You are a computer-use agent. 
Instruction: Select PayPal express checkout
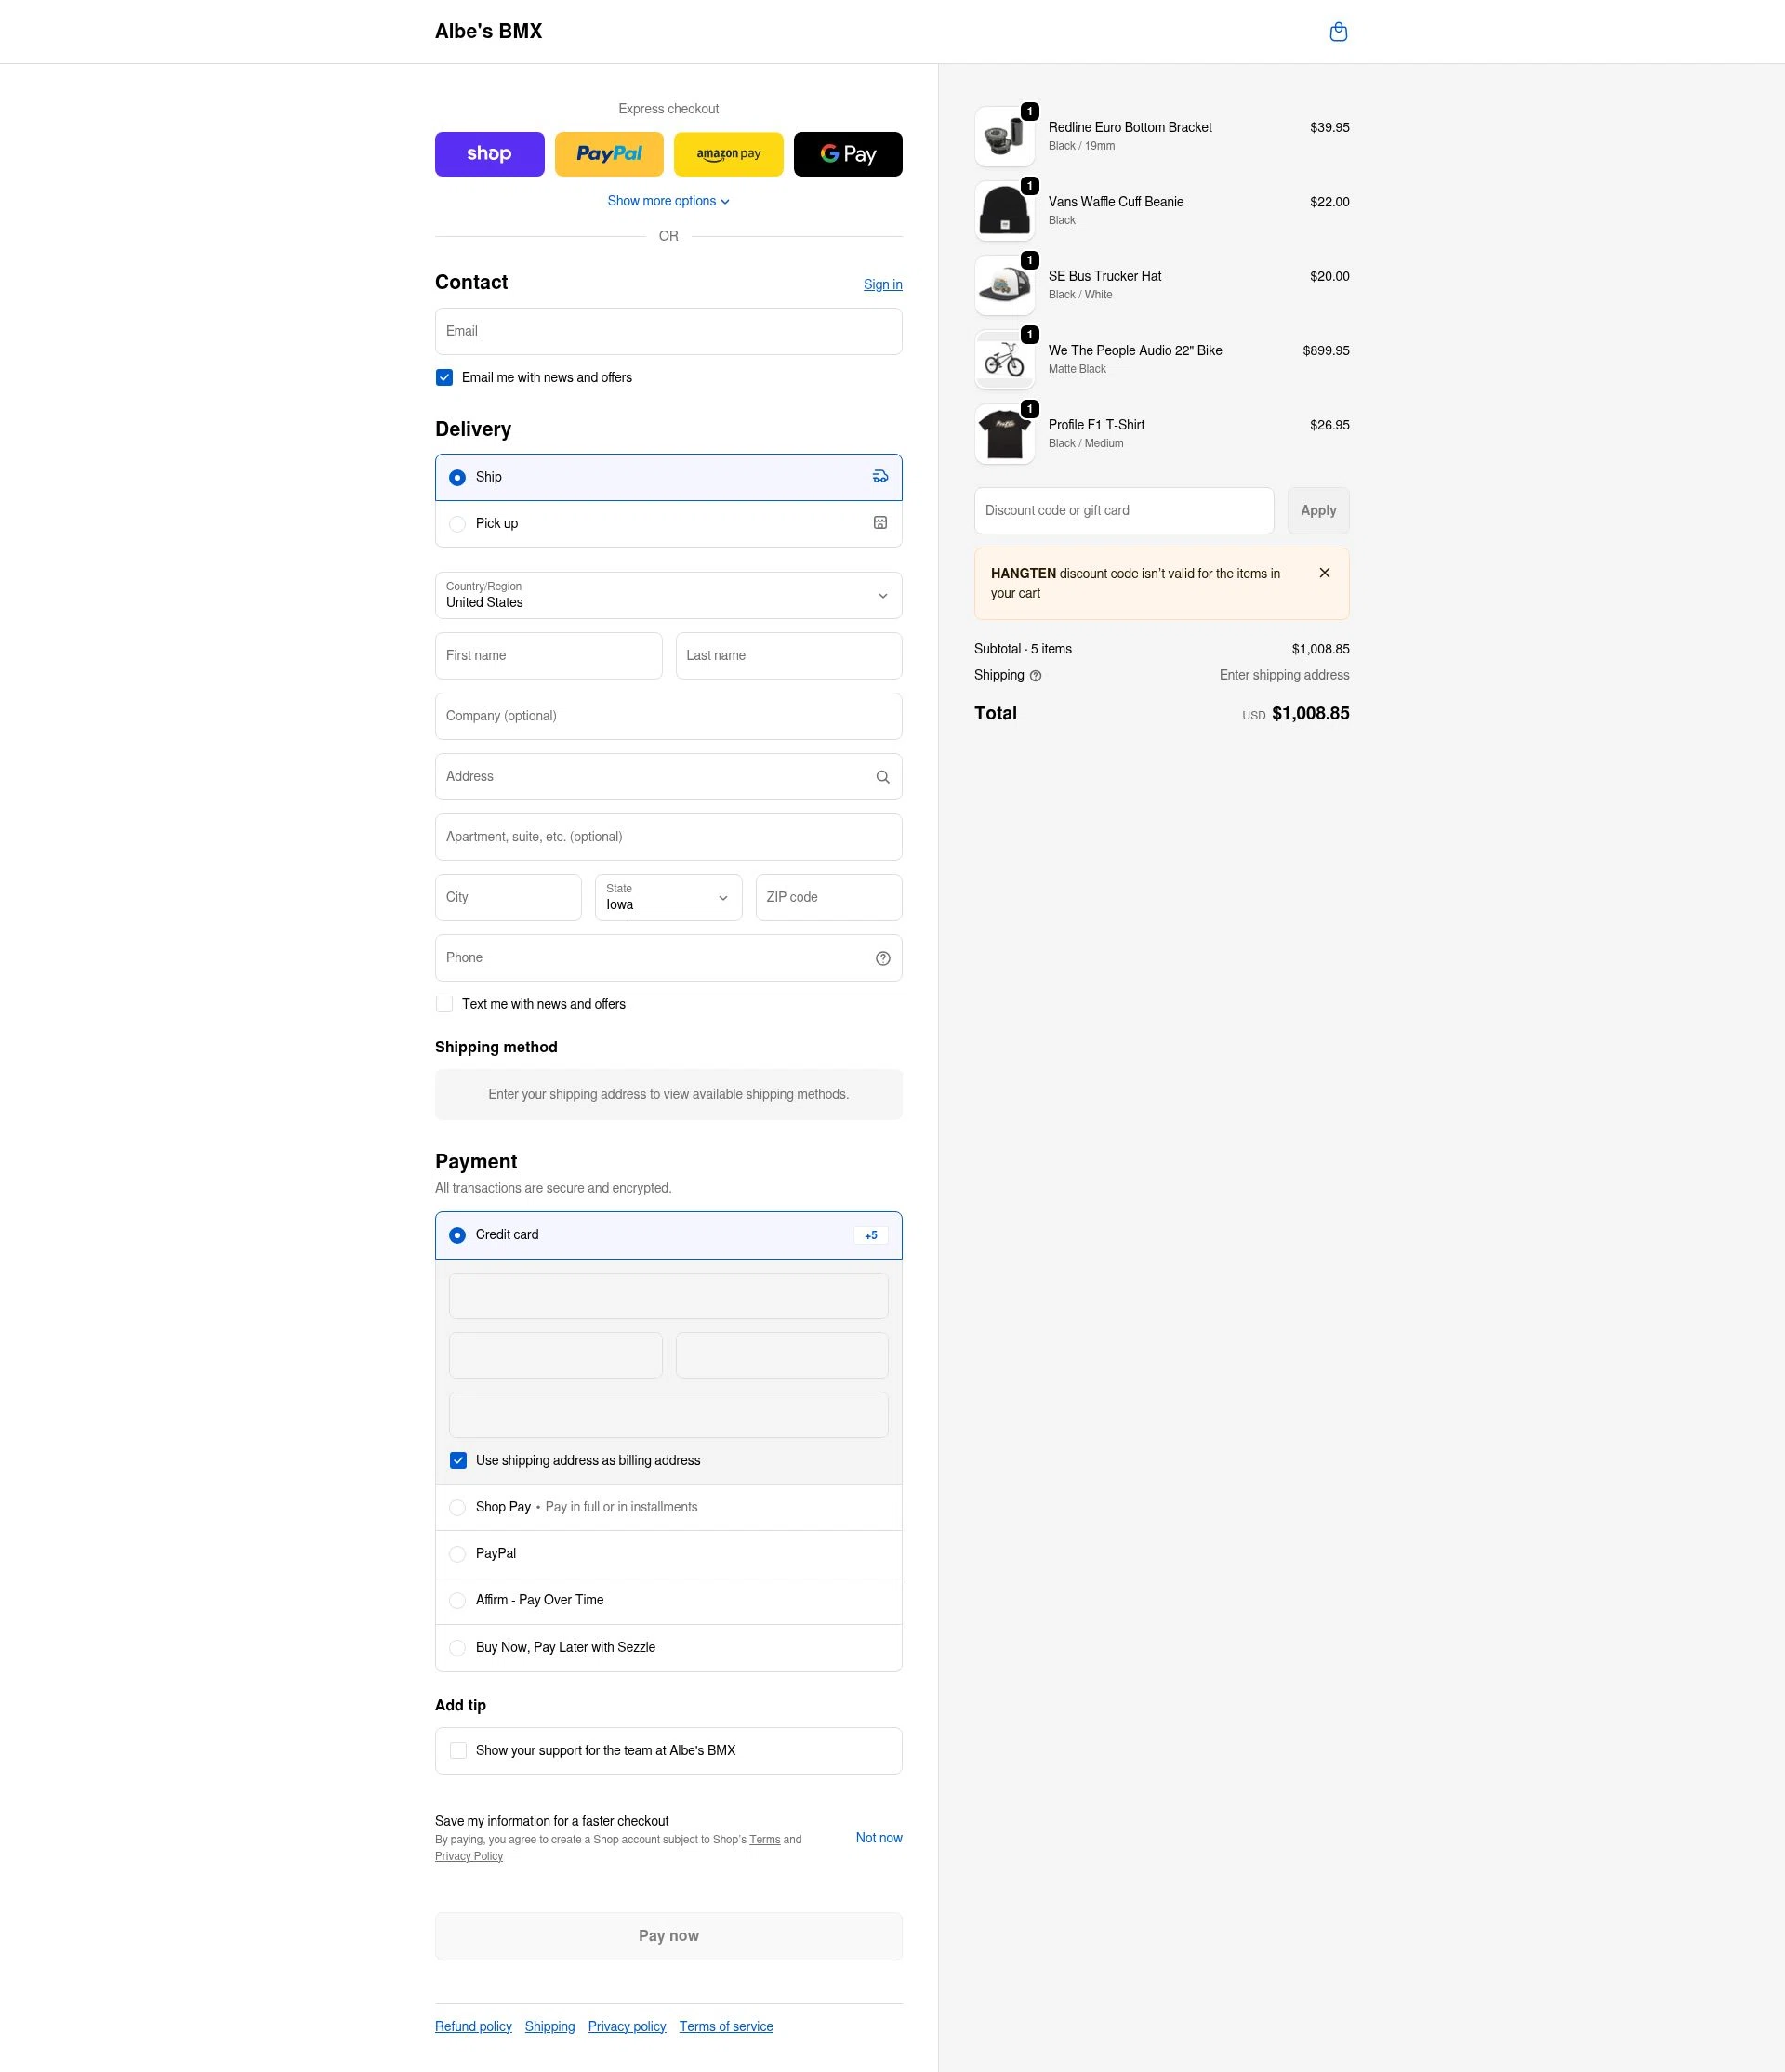[x=608, y=154]
